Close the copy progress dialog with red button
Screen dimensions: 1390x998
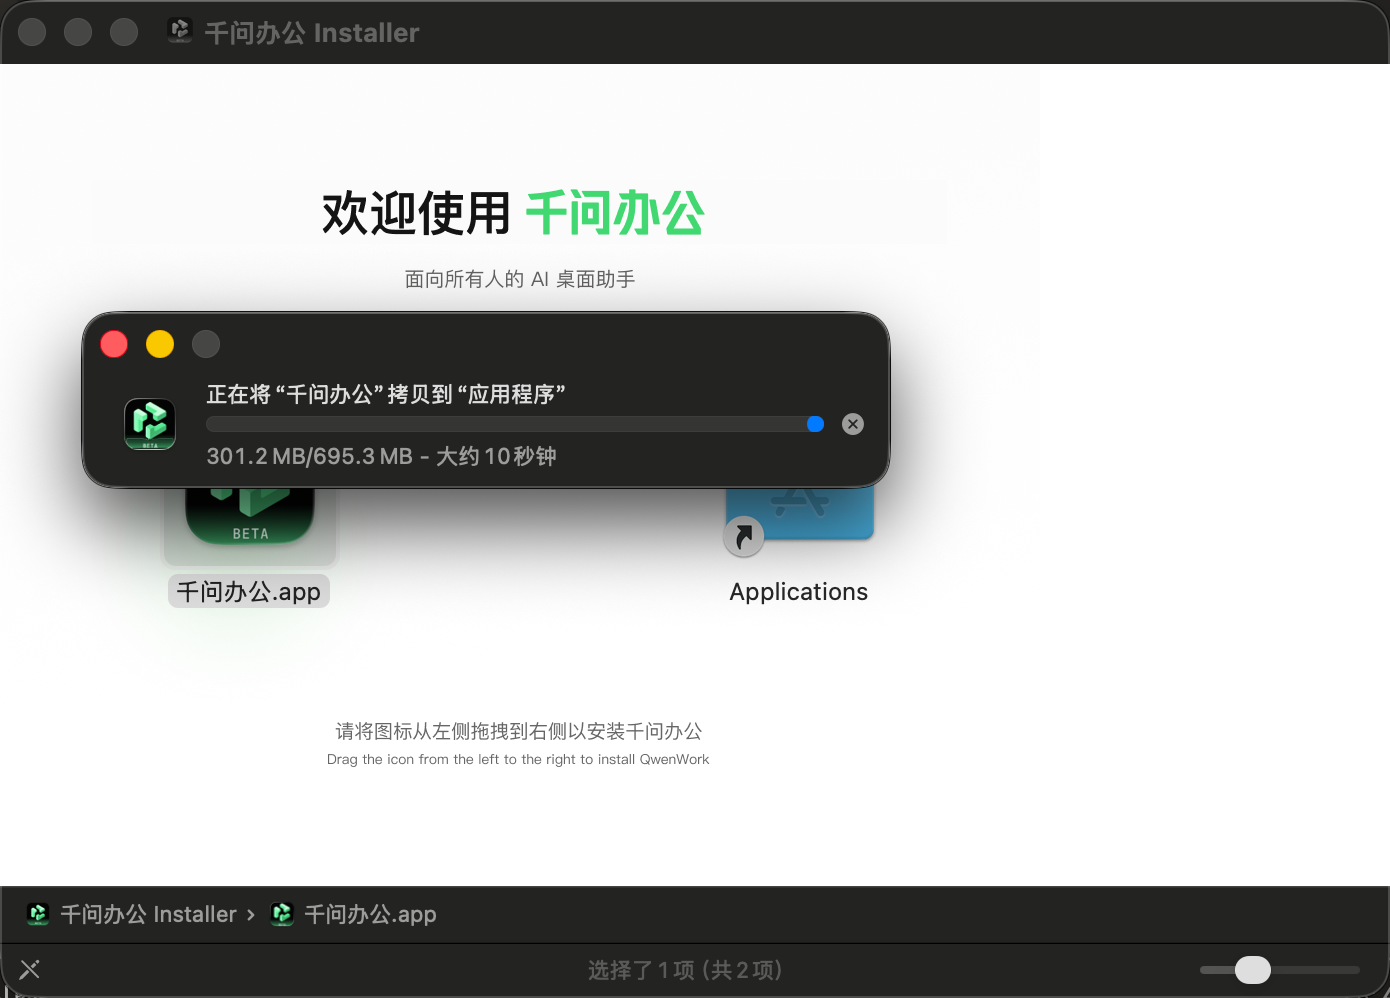114,344
